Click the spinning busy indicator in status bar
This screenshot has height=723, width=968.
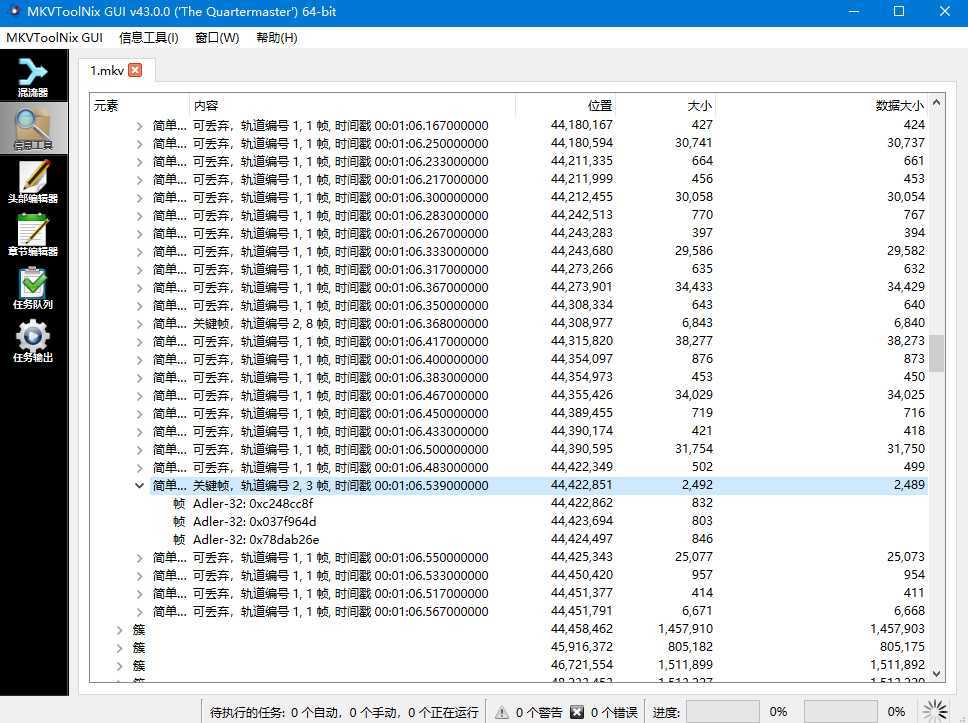[935, 711]
